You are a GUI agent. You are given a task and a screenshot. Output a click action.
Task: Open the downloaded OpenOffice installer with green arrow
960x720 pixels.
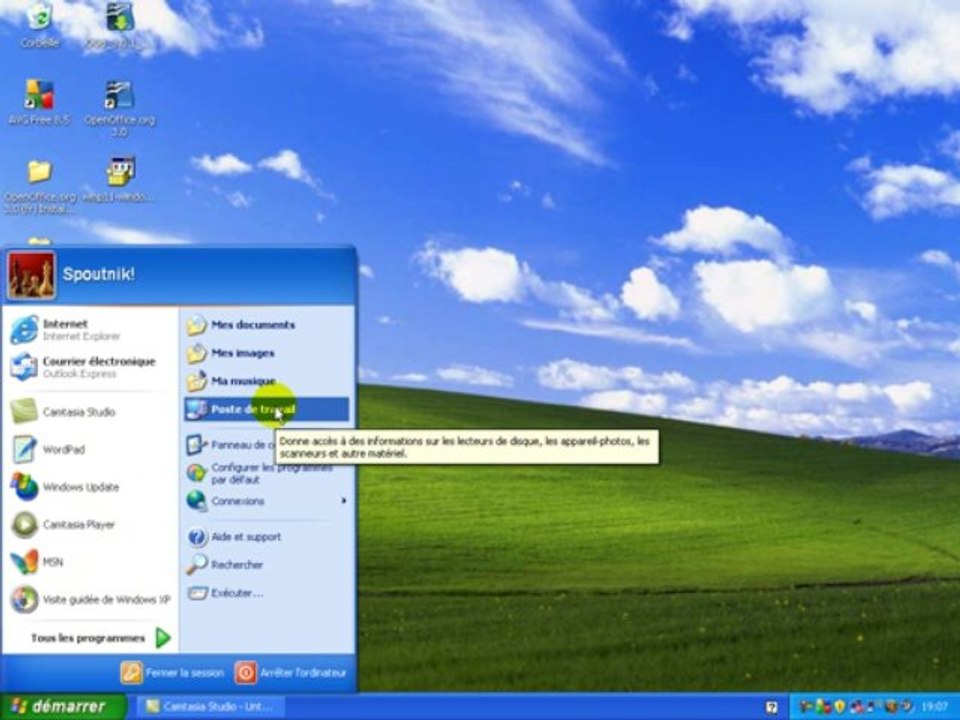pyautogui.click(x=120, y=24)
